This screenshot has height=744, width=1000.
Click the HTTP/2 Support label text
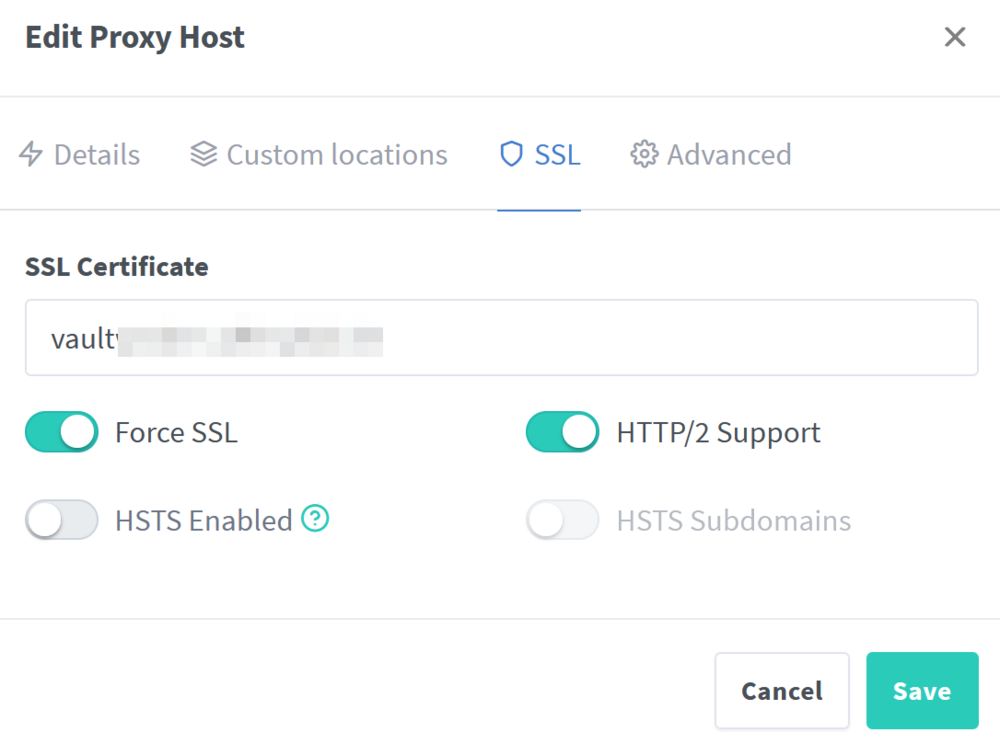tap(718, 434)
